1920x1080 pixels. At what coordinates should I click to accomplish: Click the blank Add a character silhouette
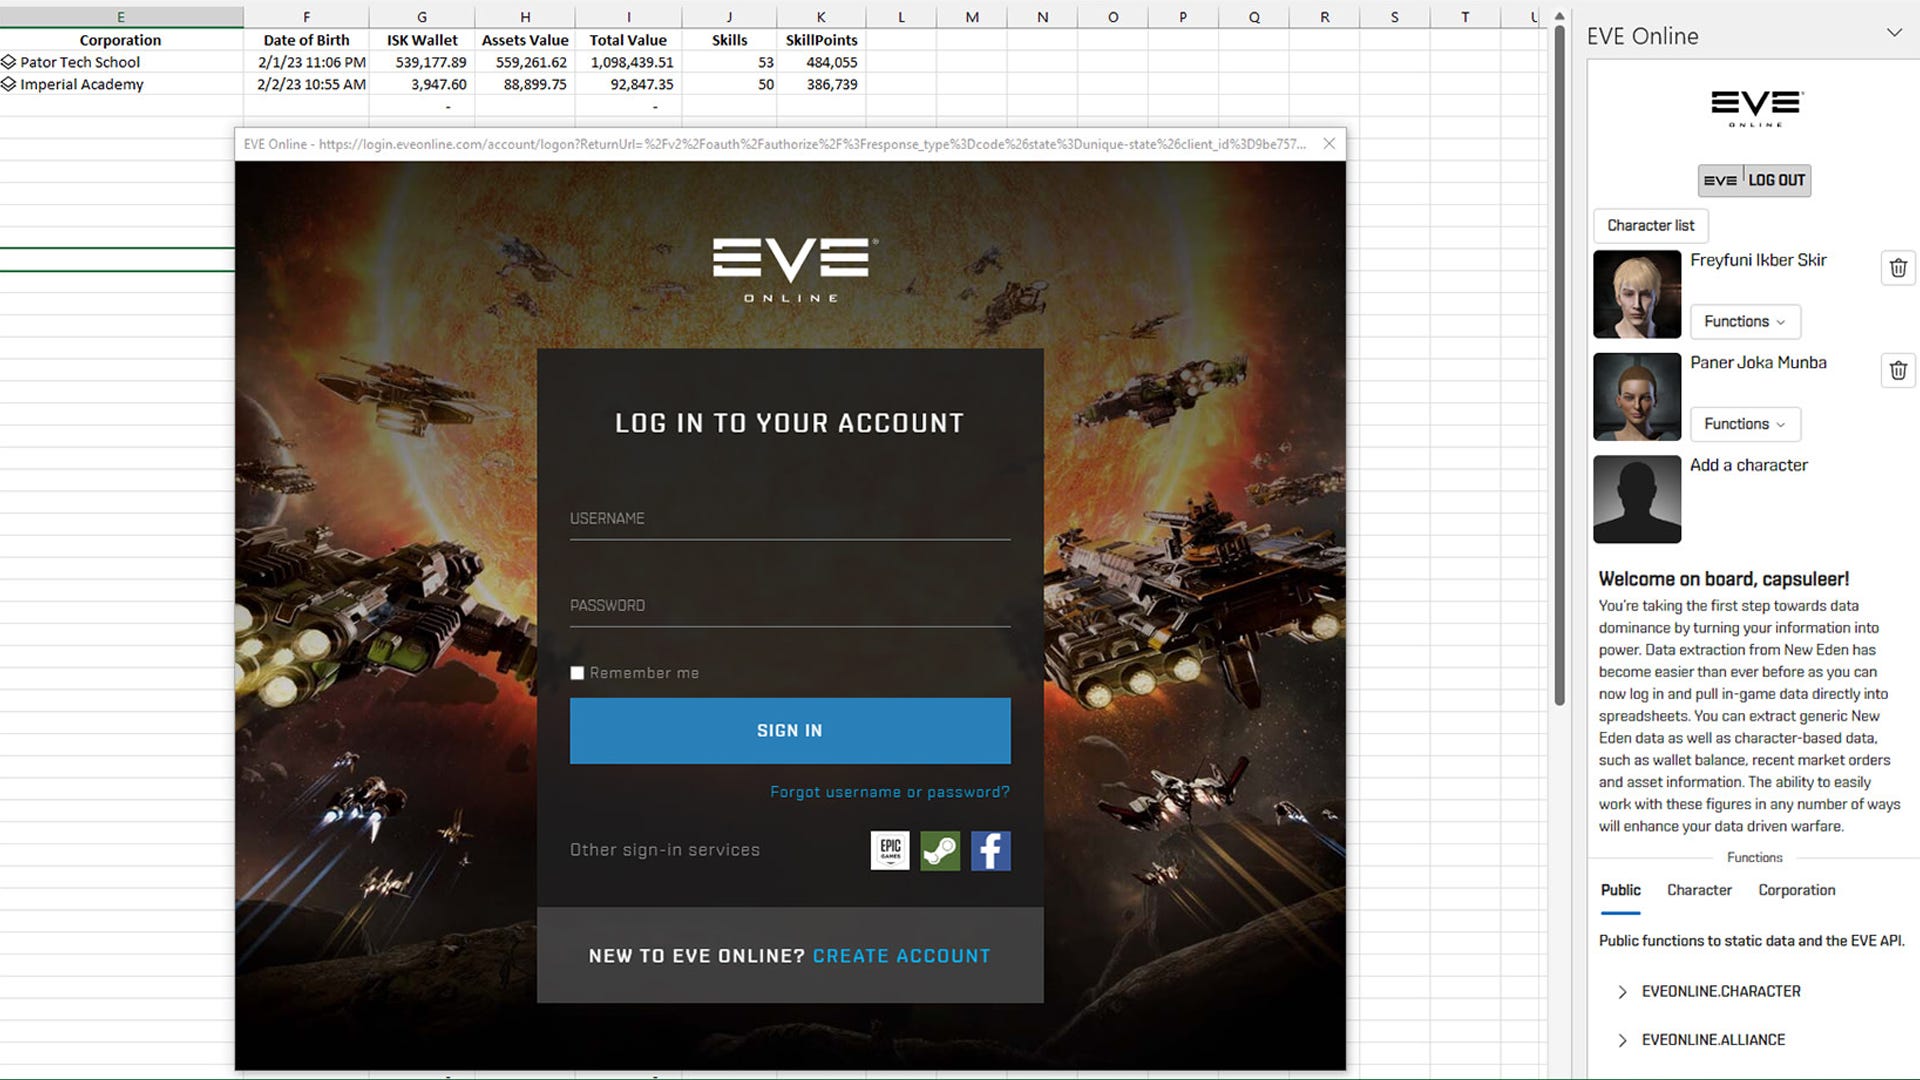[x=1637, y=499]
